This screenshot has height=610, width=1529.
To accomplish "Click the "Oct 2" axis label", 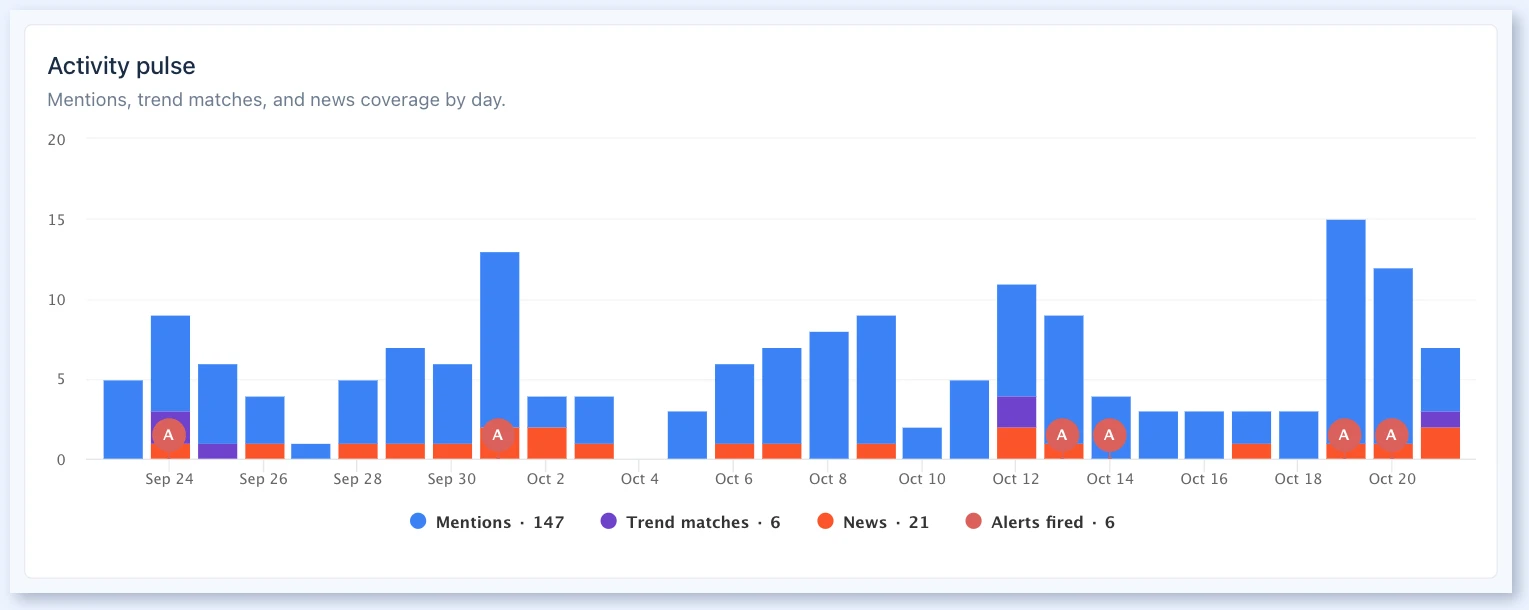I will click(x=546, y=479).
